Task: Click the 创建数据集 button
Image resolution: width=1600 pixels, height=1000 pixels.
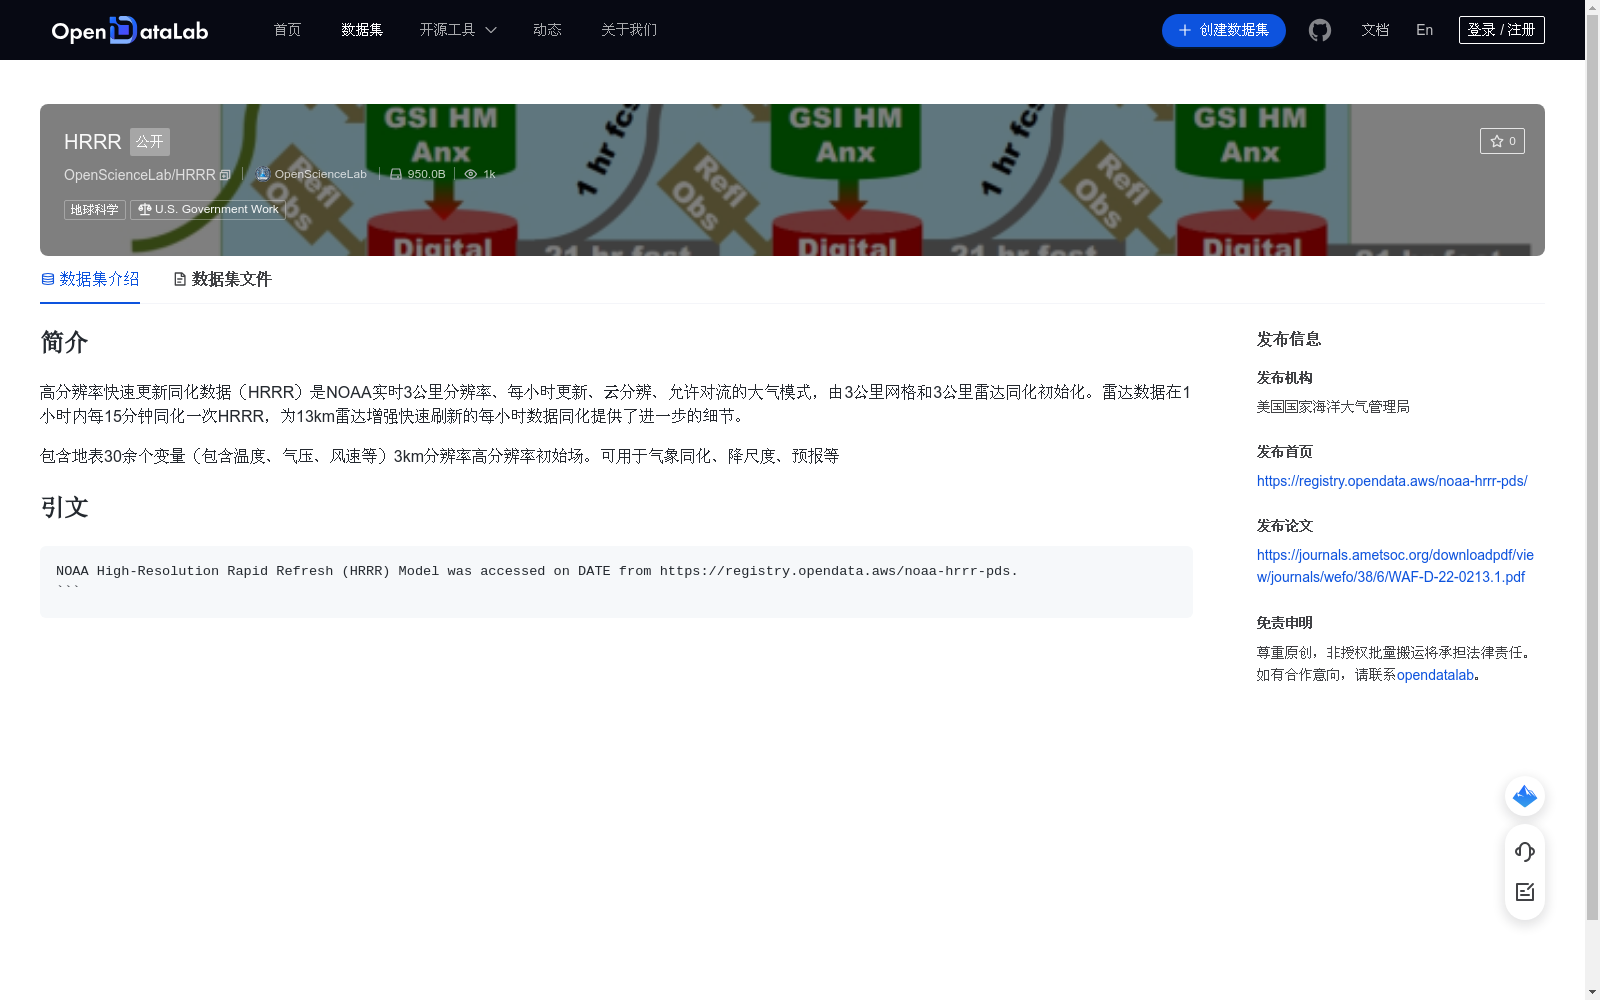Action: (1223, 30)
